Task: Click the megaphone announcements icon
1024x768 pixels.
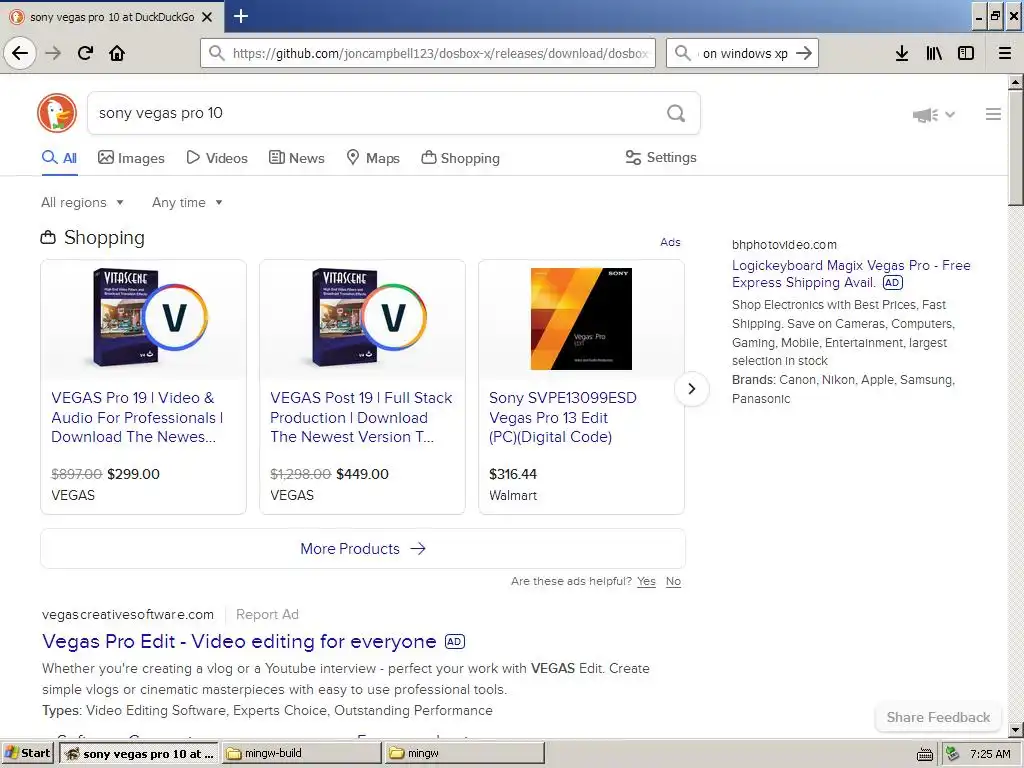Action: pyautogui.click(x=925, y=115)
